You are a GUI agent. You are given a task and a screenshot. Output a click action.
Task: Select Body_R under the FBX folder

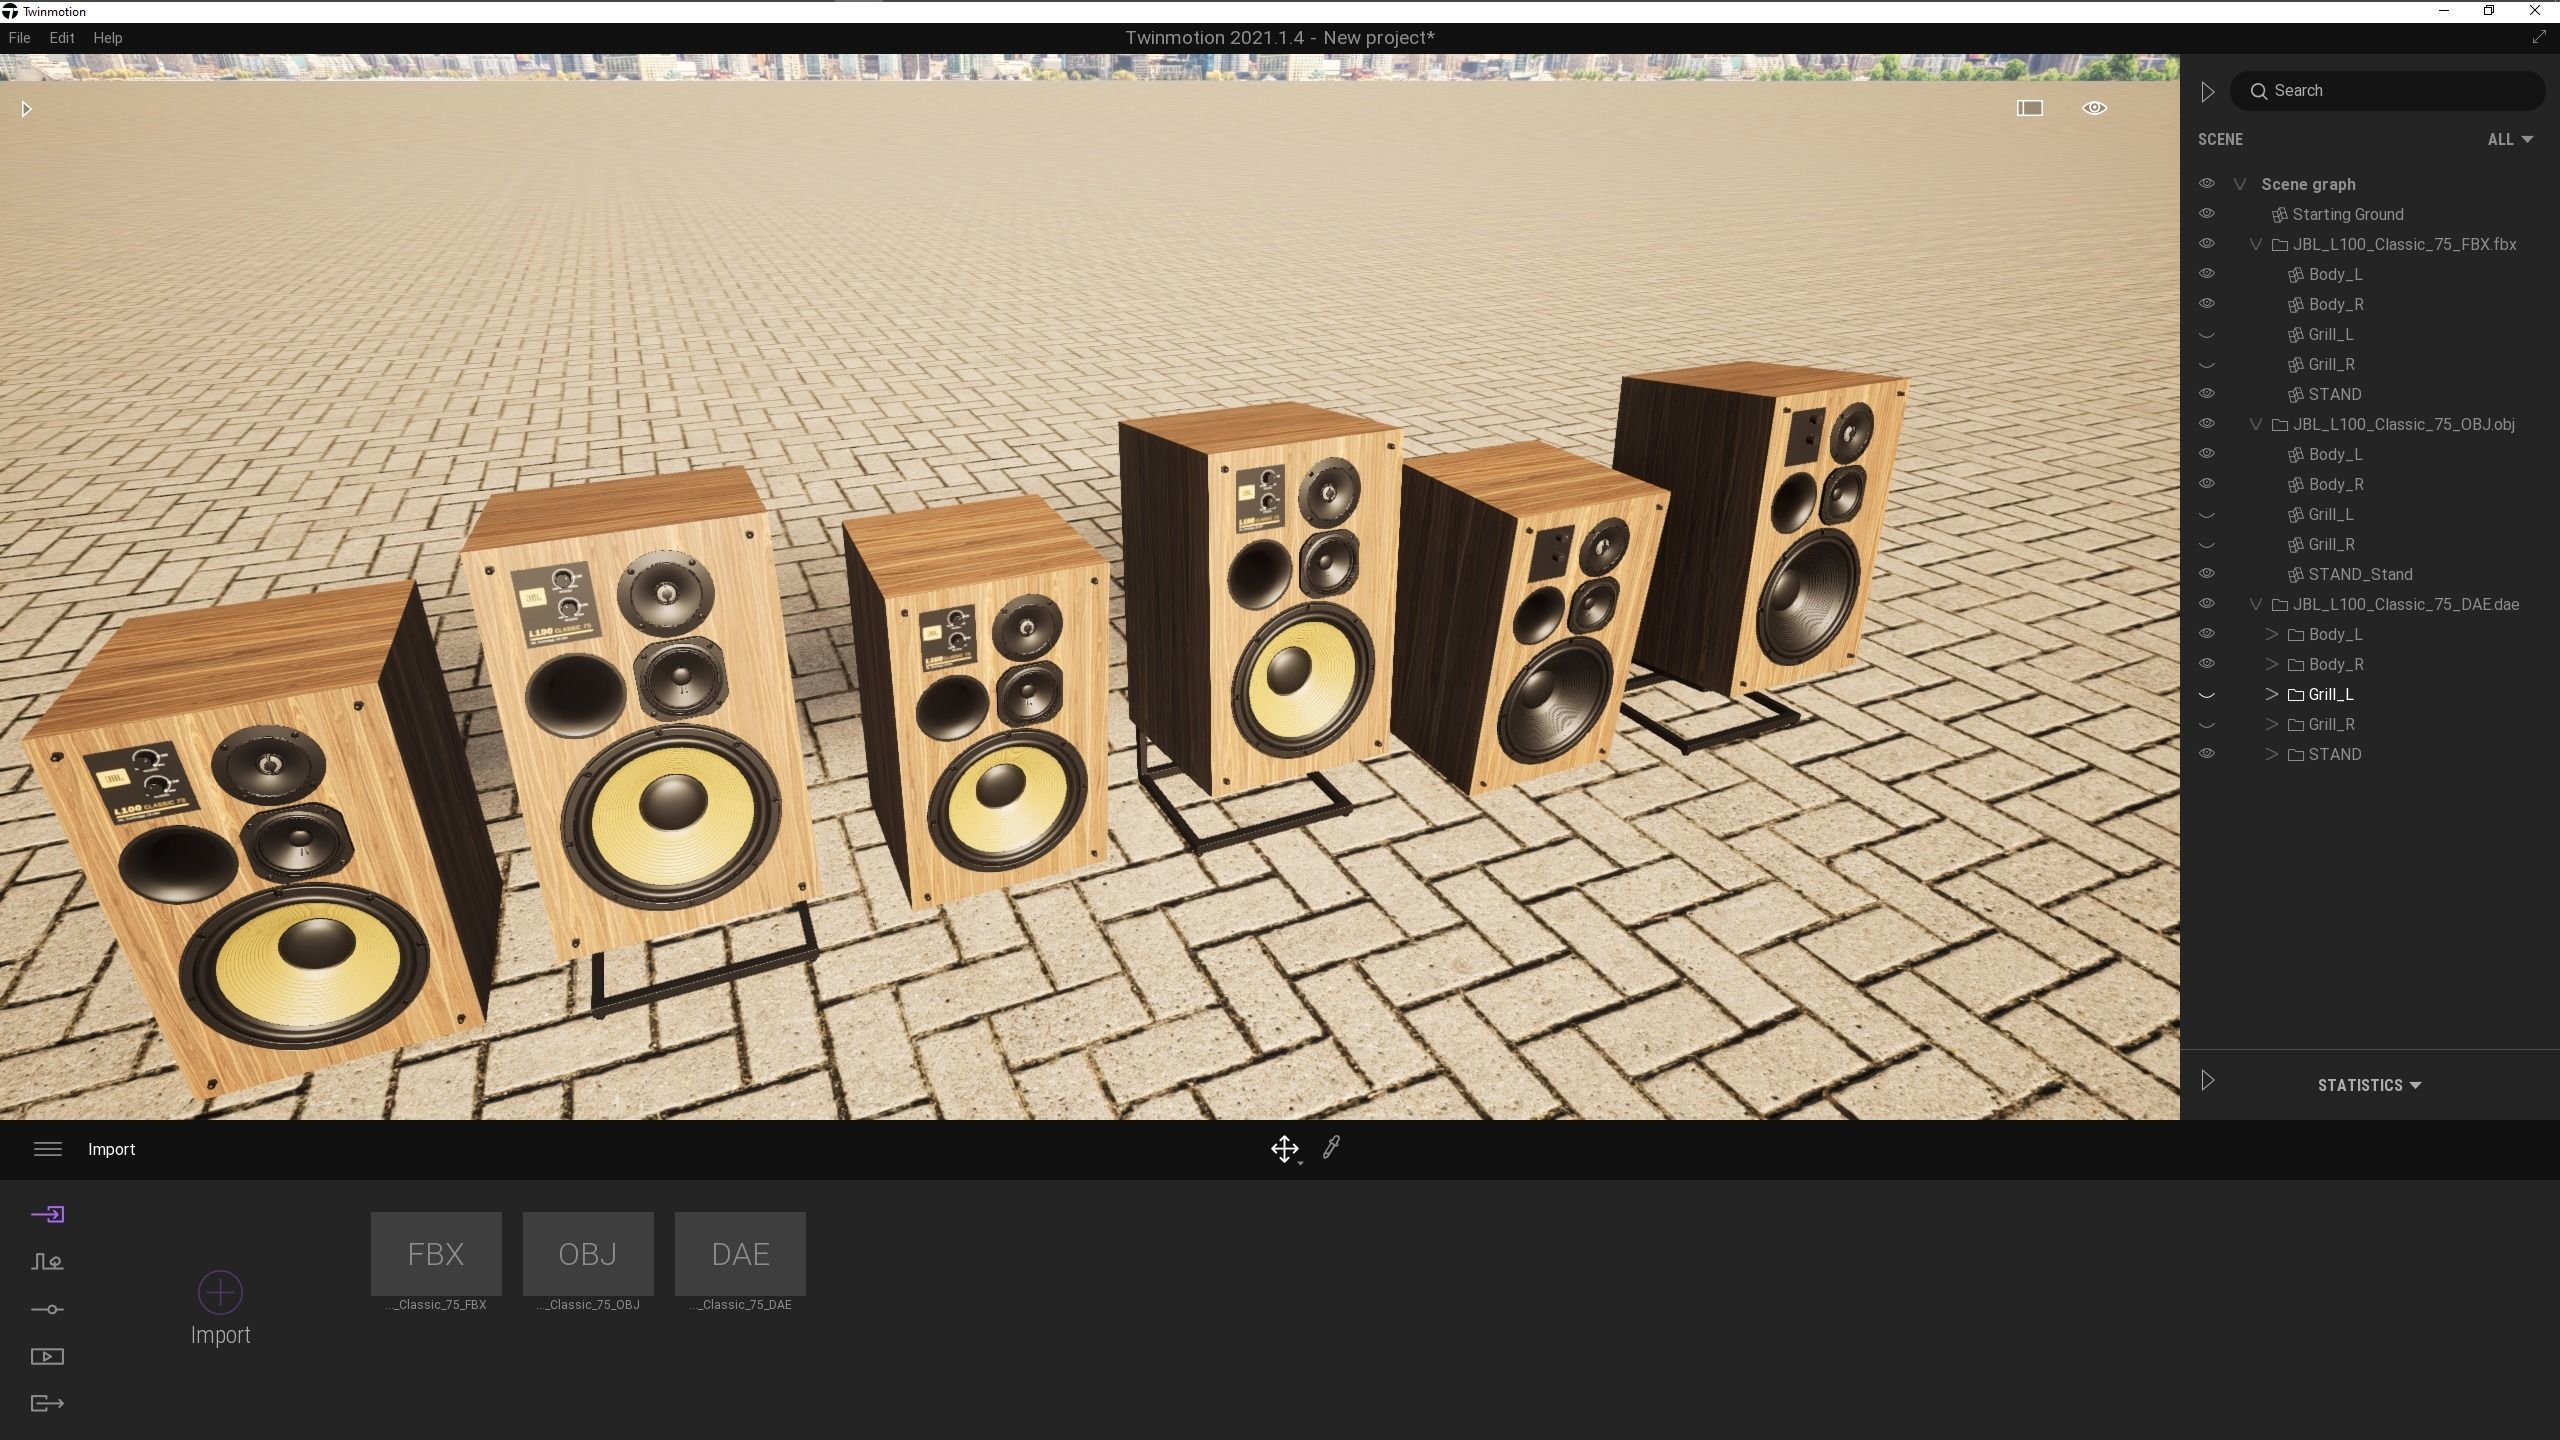coord(2336,305)
